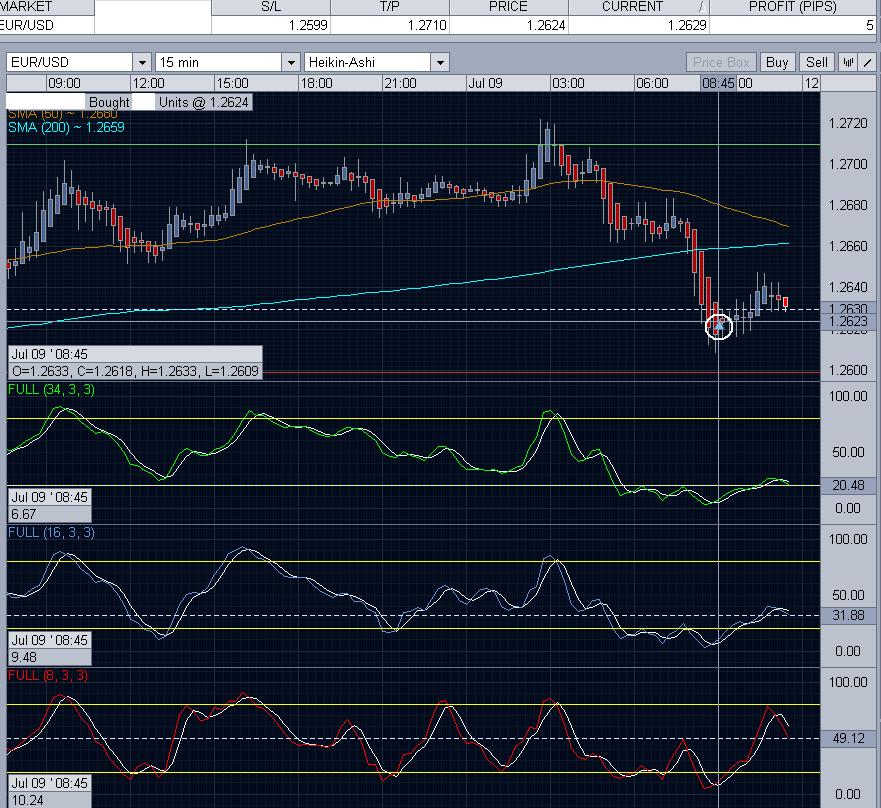Select stop loss value 1.2599
881x808 pixels.
271,25
